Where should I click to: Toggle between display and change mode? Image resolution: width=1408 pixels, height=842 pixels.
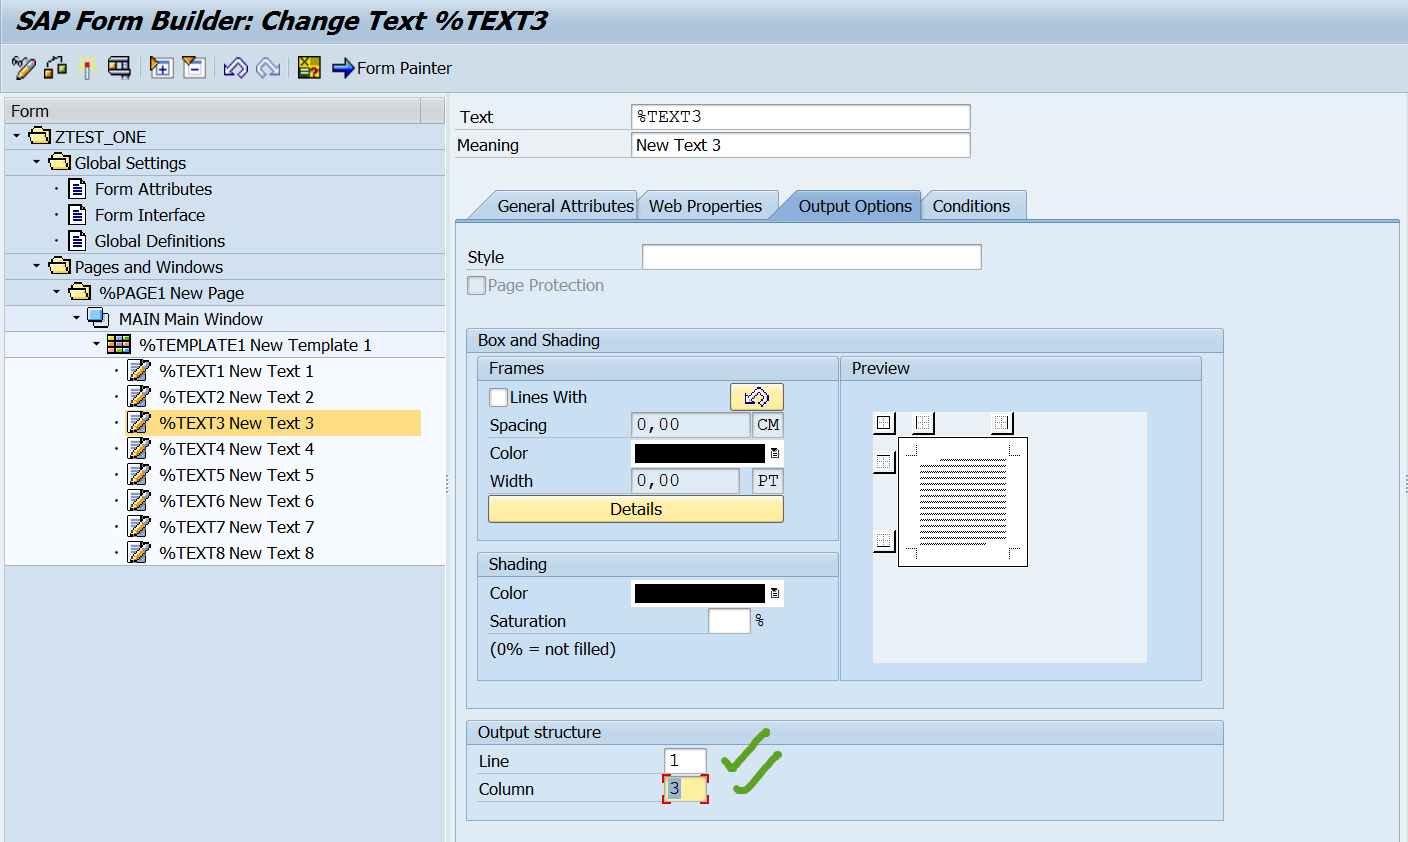coord(24,68)
